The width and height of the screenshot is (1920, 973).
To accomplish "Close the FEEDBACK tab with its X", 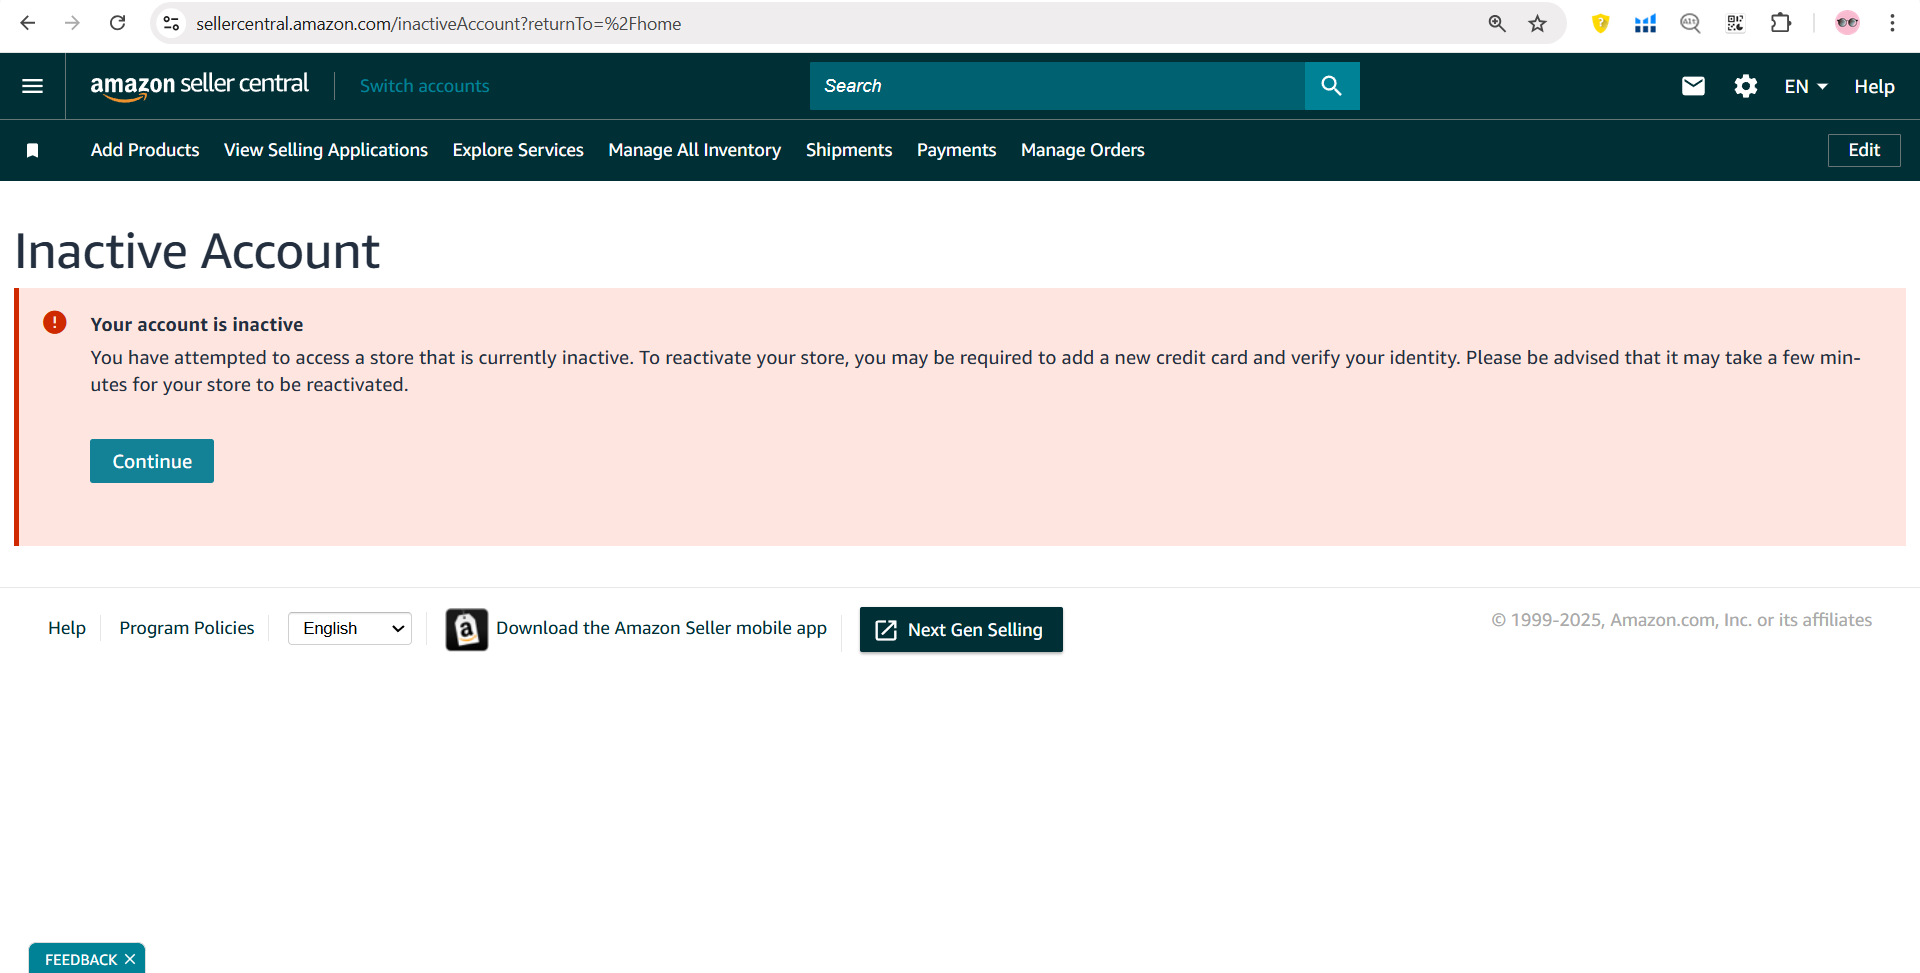I will (130, 959).
